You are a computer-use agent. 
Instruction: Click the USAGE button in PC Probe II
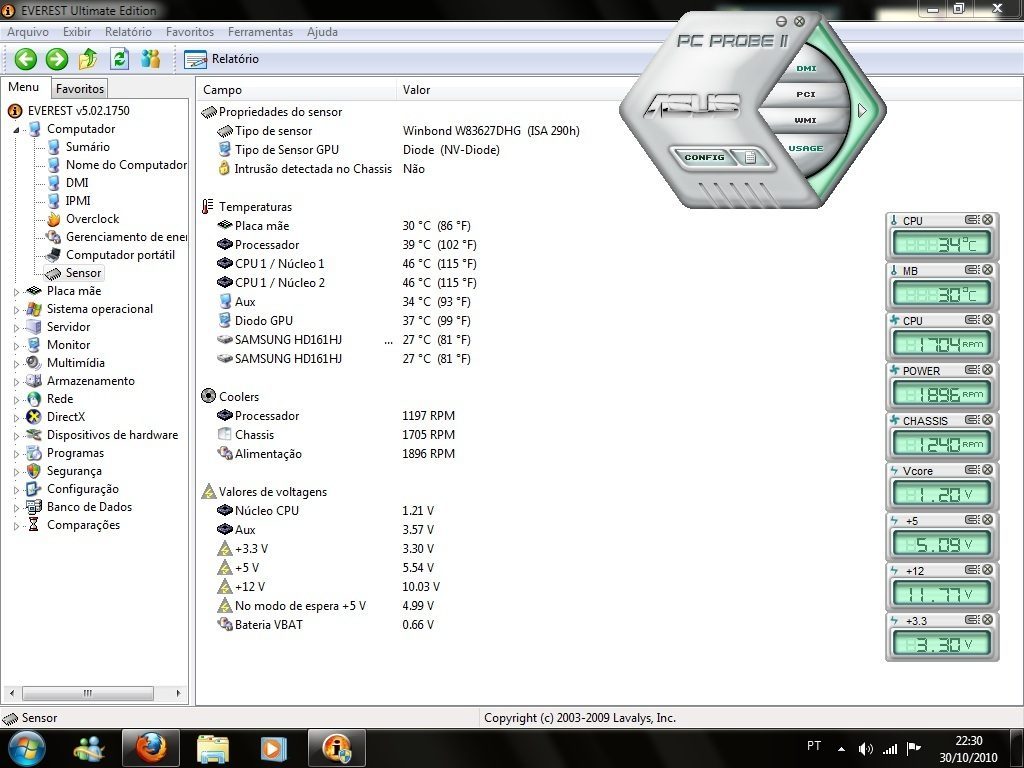[805, 148]
